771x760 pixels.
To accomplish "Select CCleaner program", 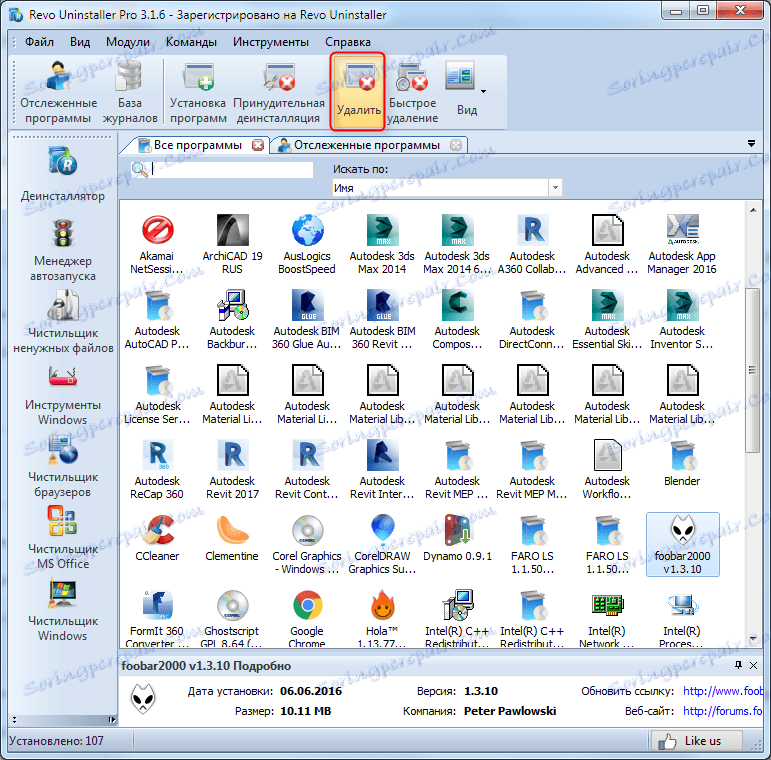I will click(157, 538).
